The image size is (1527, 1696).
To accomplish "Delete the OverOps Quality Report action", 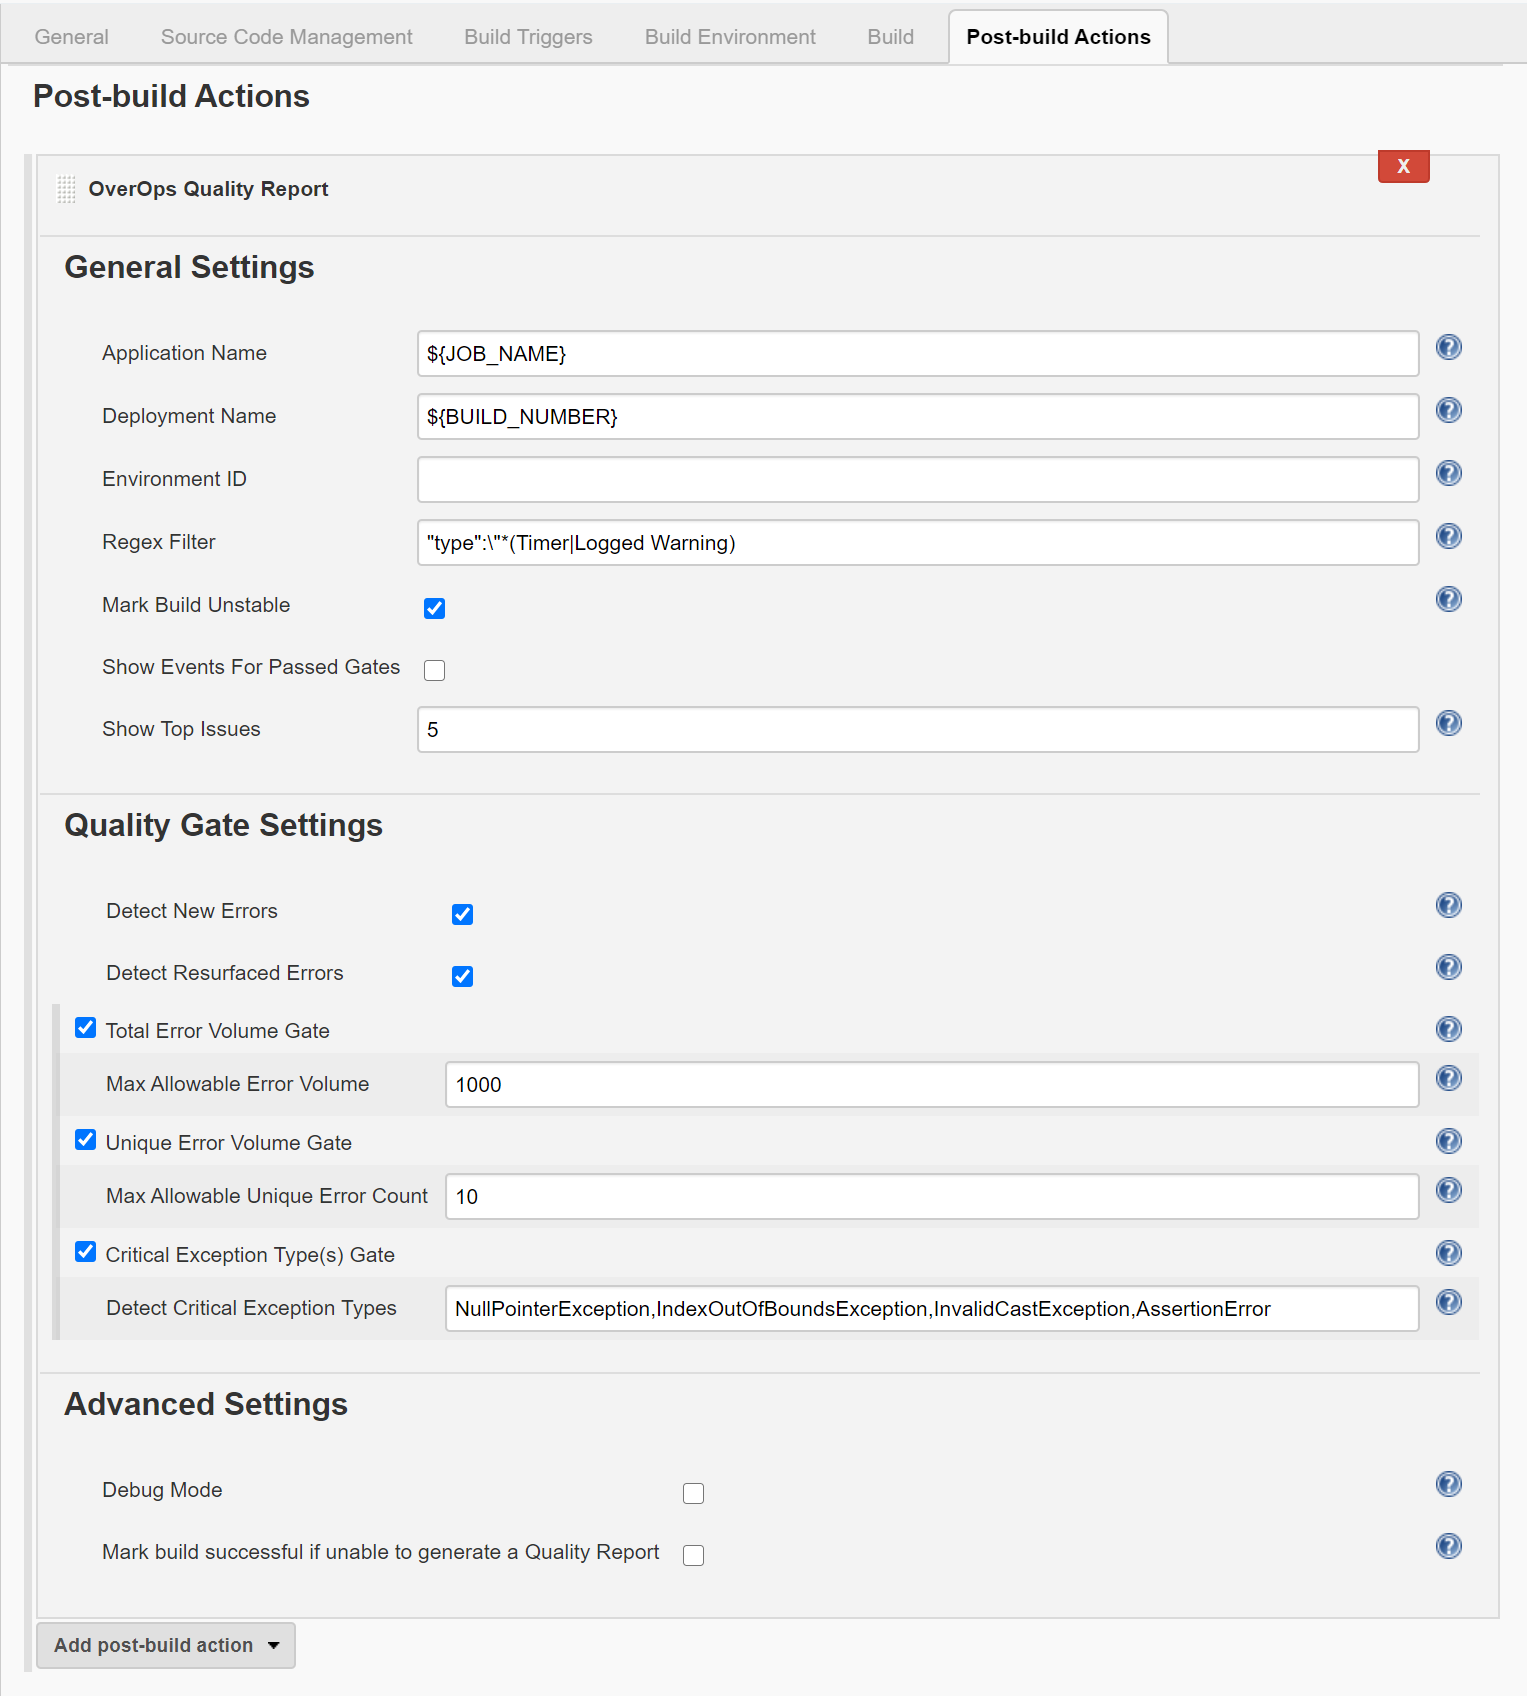I will pyautogui.click(x=1403, y=166).
